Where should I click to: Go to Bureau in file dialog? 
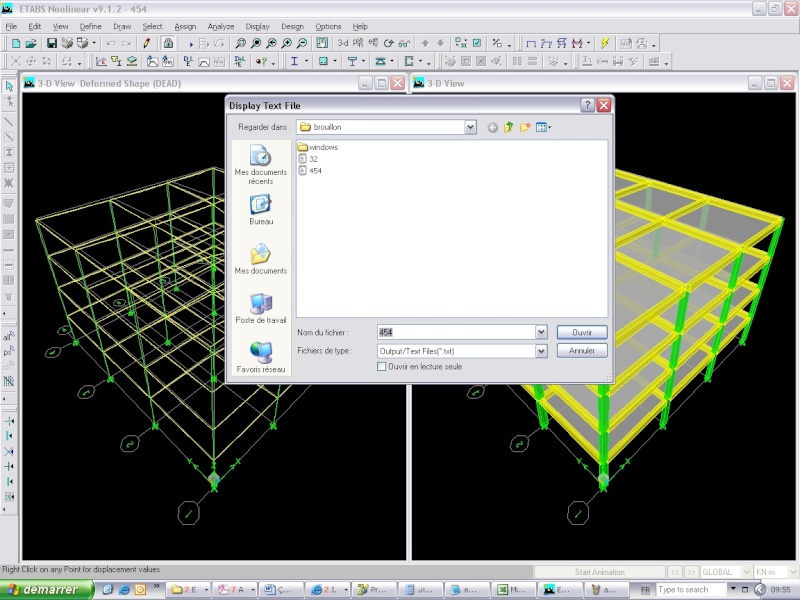(x=261, y=210)
